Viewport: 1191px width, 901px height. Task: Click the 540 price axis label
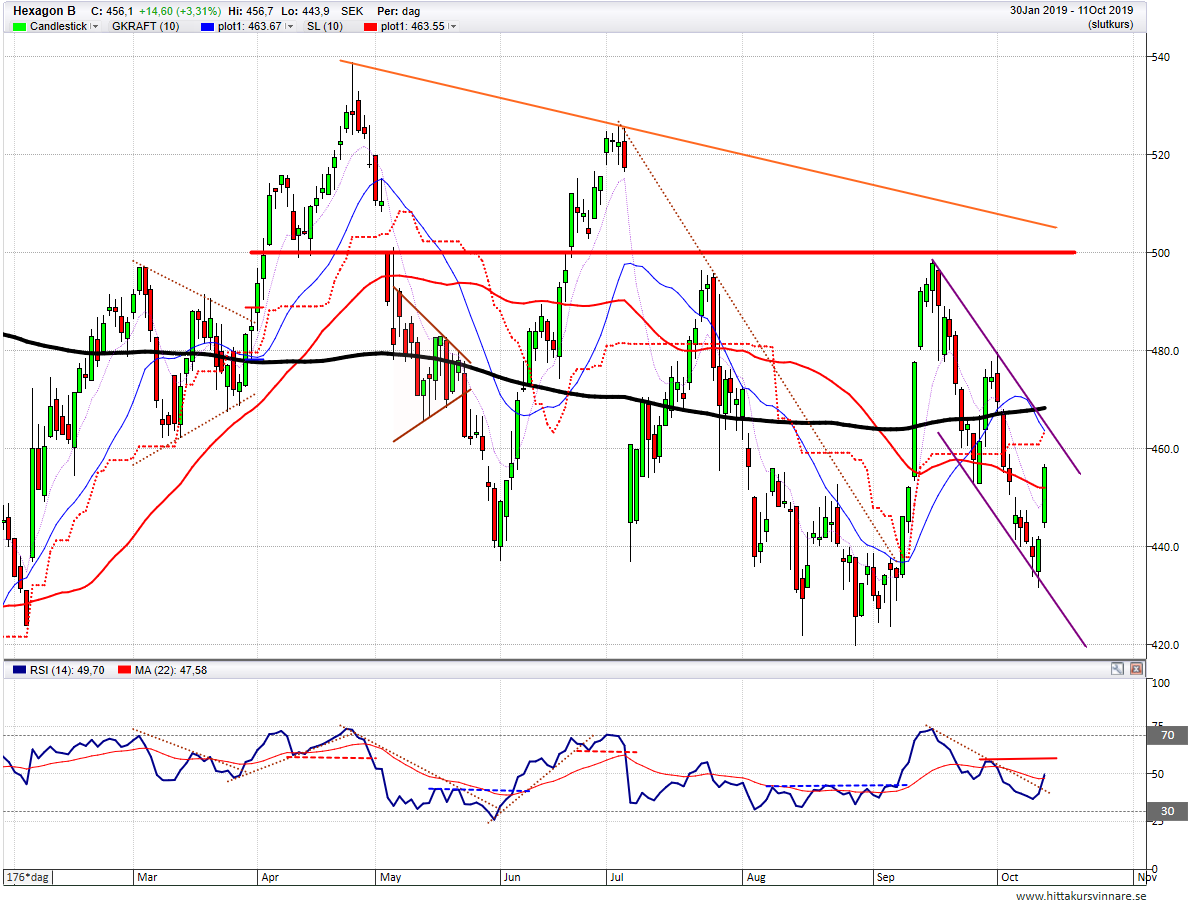coord(1160,57)
